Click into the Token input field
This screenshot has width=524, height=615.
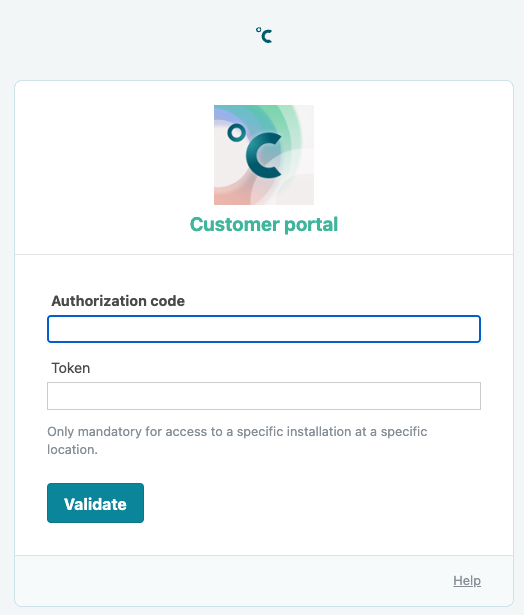[x=264, y=396]
